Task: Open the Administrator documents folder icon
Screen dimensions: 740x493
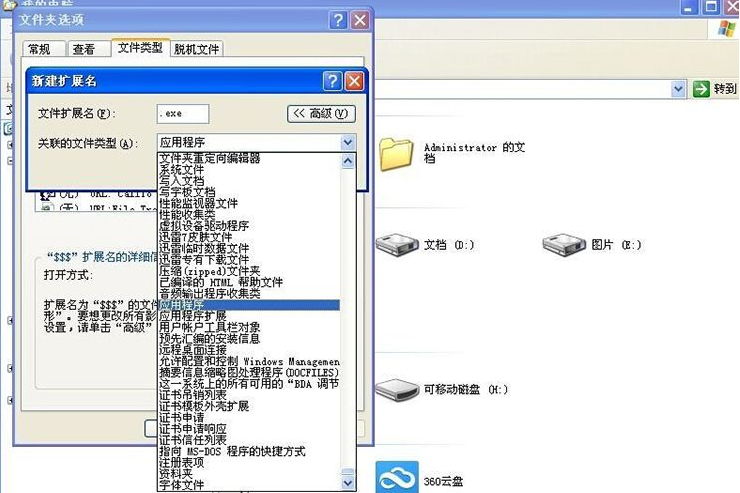Action: 396,154
